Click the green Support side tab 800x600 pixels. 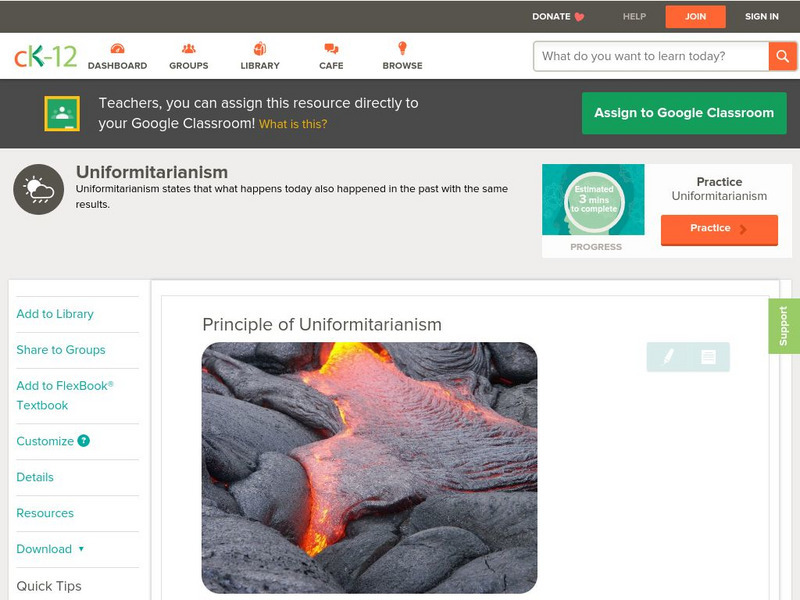point(784,326)
